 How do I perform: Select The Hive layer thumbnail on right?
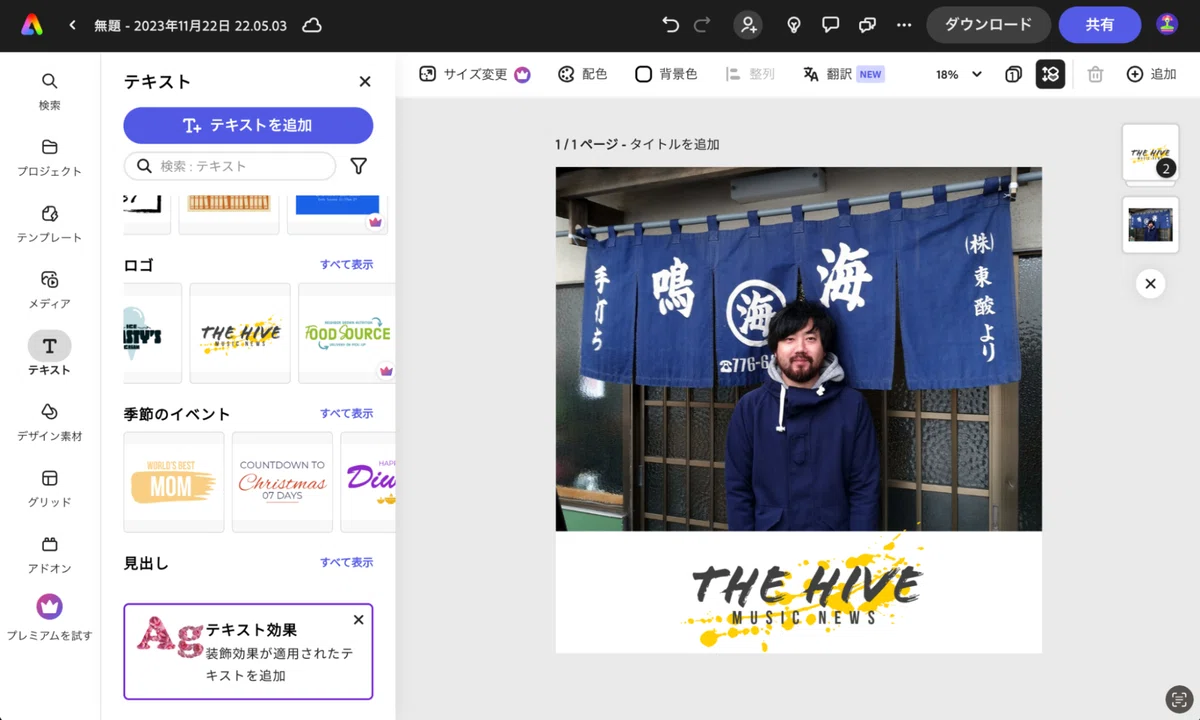1150,153
